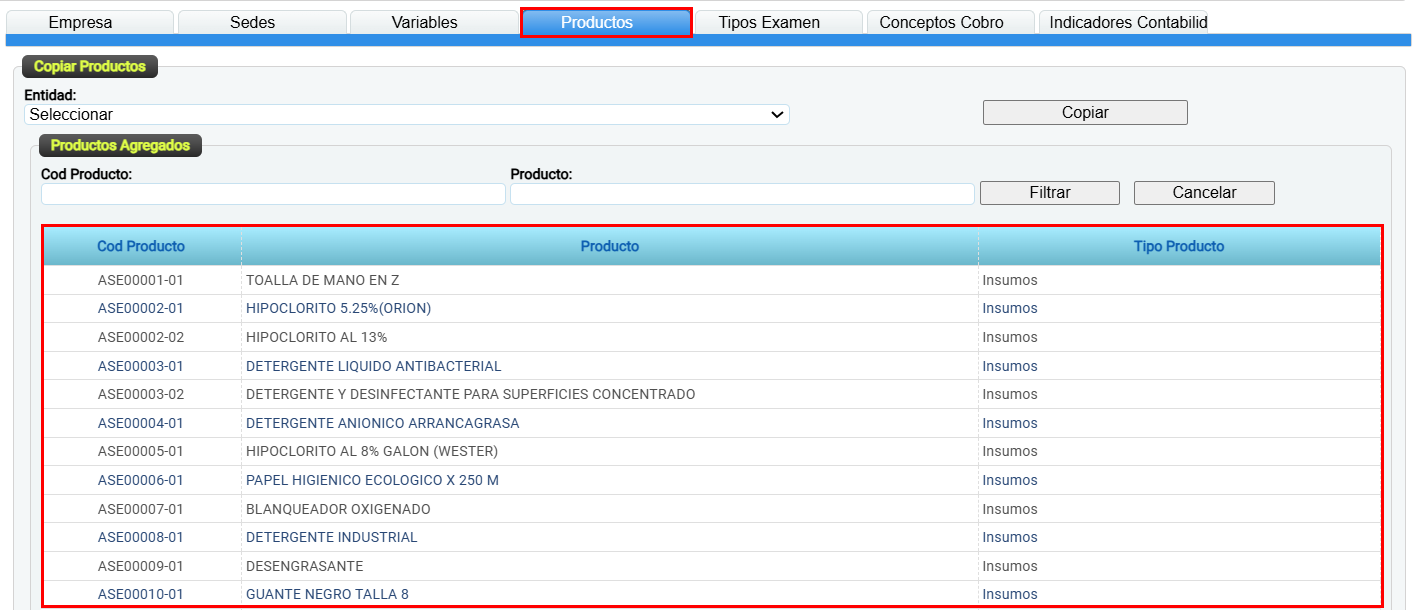Select row TOALLA DE MANO EN Z
This screenshot has height=610, width=1414.
tap(322, 280)
